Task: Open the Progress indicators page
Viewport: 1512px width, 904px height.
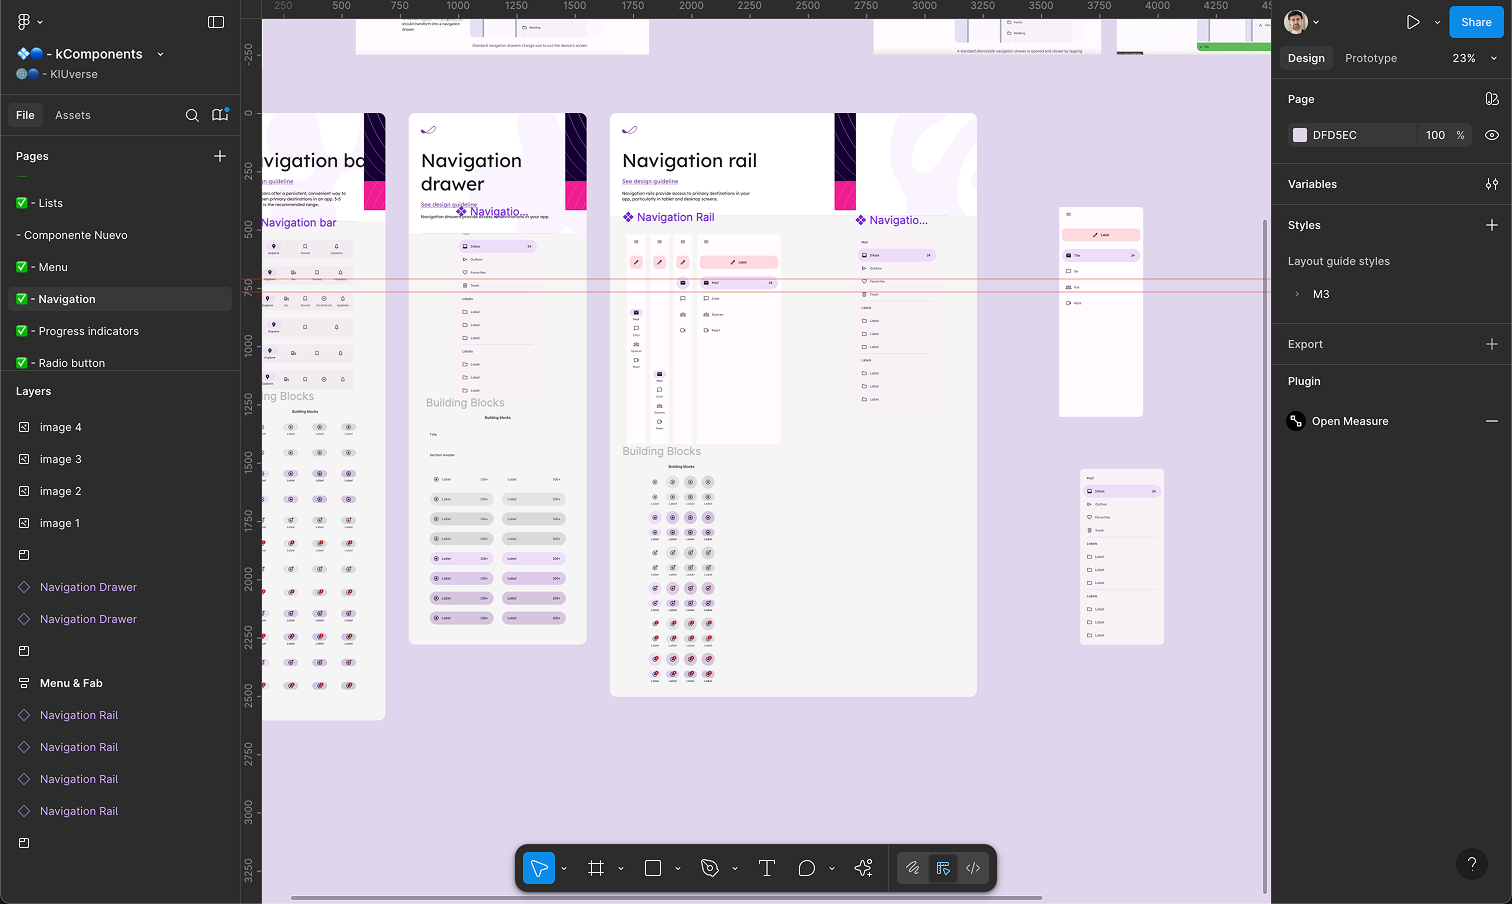Action: [120, 331]
